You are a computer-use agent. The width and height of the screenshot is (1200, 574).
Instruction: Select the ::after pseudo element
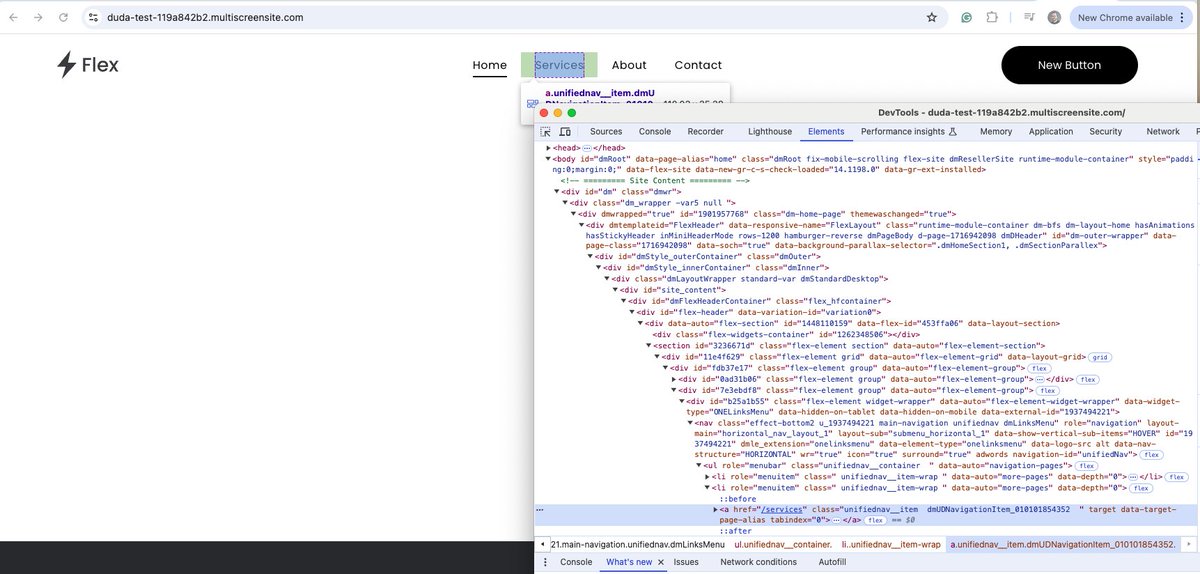(x=736, y=531)
